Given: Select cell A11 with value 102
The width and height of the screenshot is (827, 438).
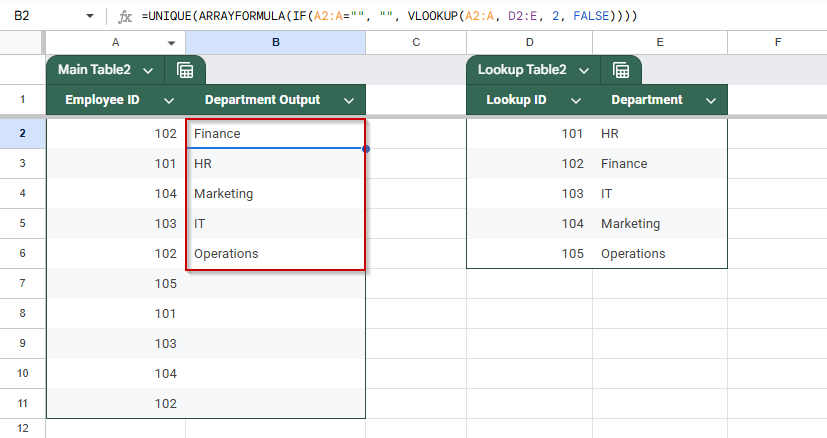Looking at the screenshot, I should coord(116,404).
